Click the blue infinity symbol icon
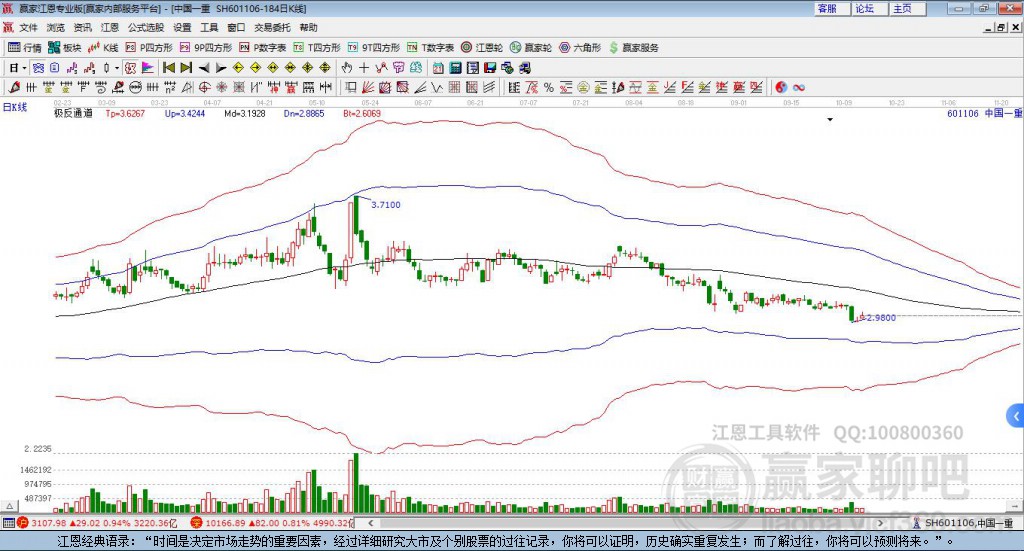 tap(799, 87)
